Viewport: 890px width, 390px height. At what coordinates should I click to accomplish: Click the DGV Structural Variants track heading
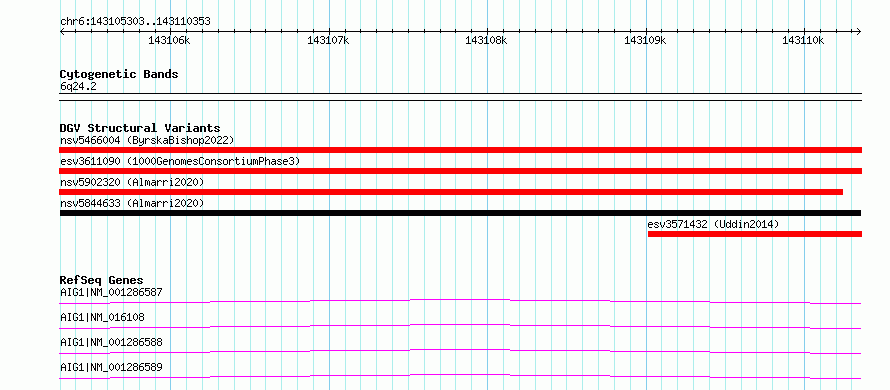click(140, 128)
